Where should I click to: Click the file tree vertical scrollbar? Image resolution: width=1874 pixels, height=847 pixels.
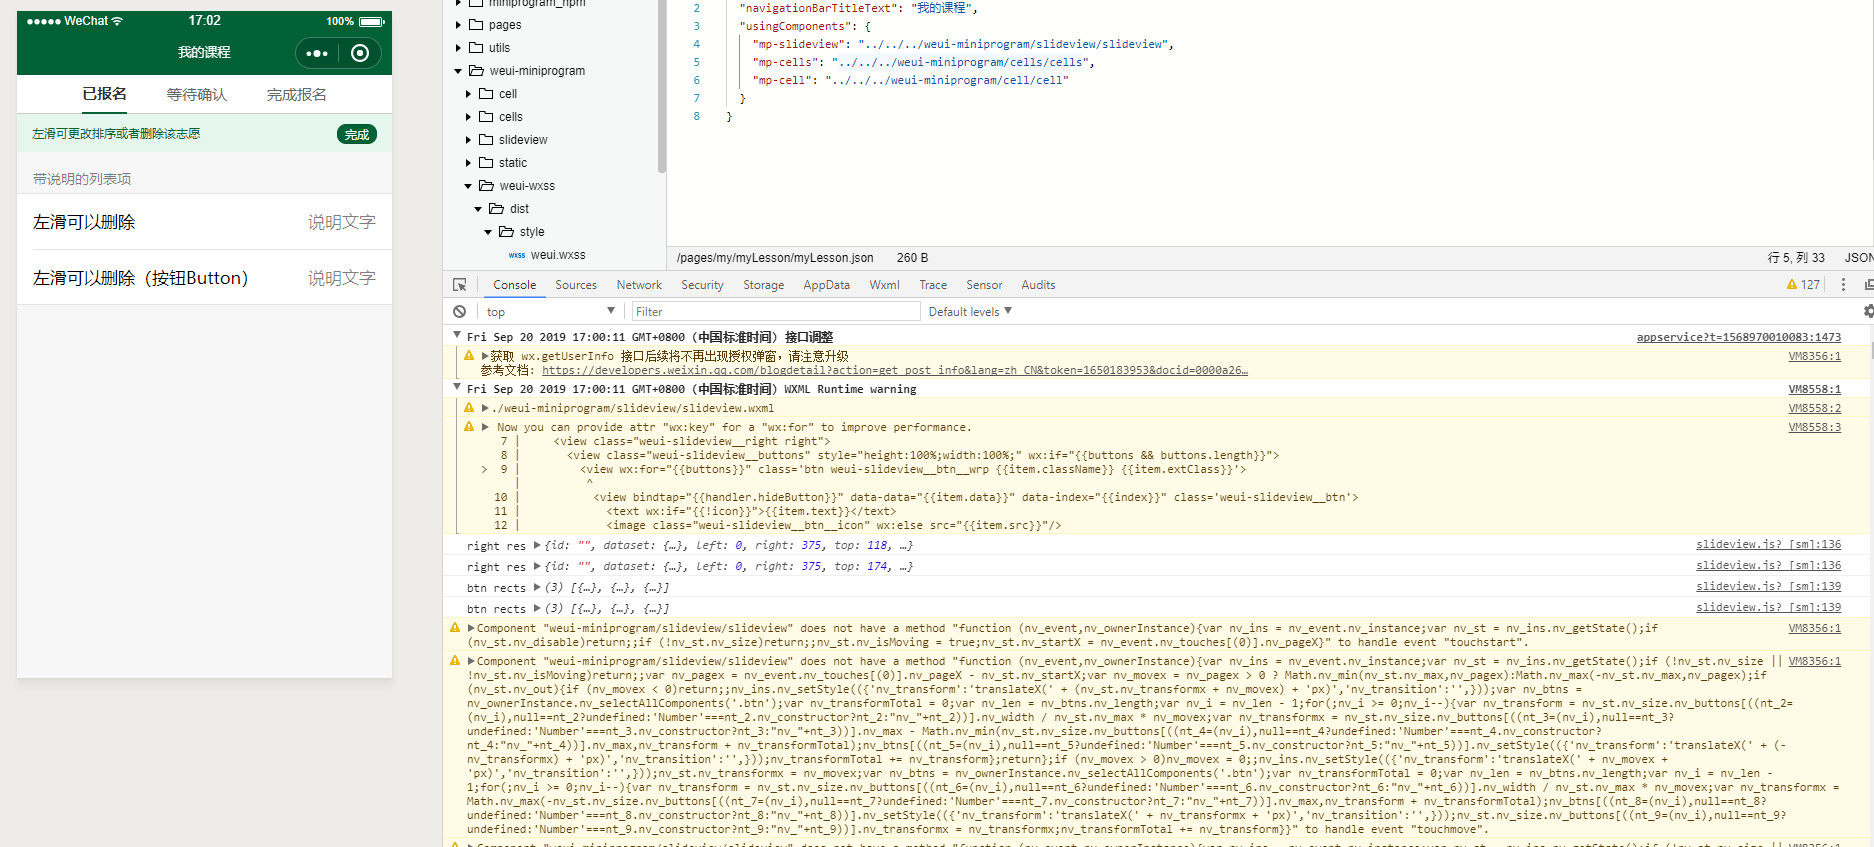tap(661, 85)
